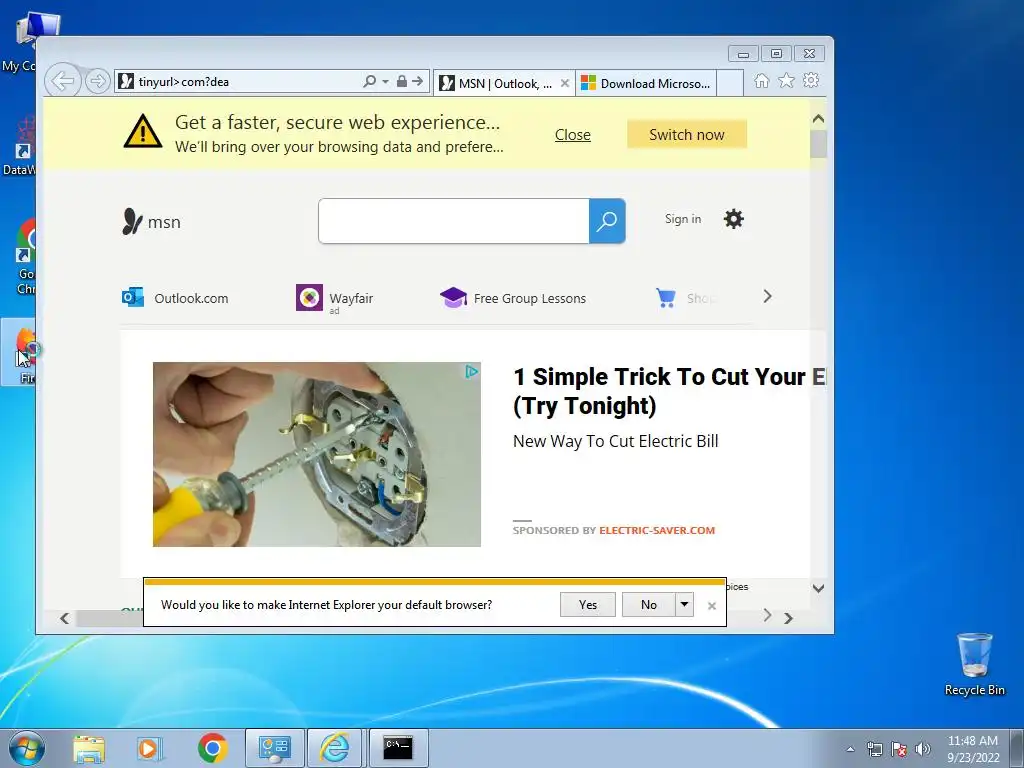Image resolution: width=1024 pixels, height=768 pixels.
Task: Click the ELECTRIC-SAVER.COM sponsor link
Action: pos(657,530)
